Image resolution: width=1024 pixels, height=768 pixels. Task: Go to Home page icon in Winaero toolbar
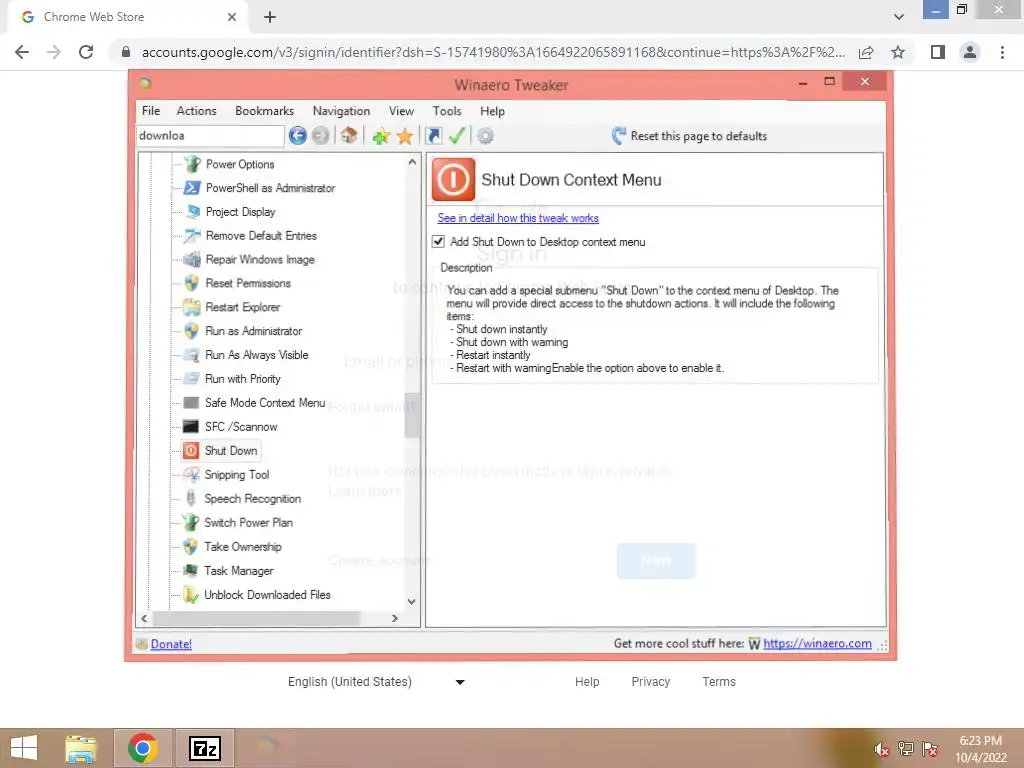click(349, 136)
